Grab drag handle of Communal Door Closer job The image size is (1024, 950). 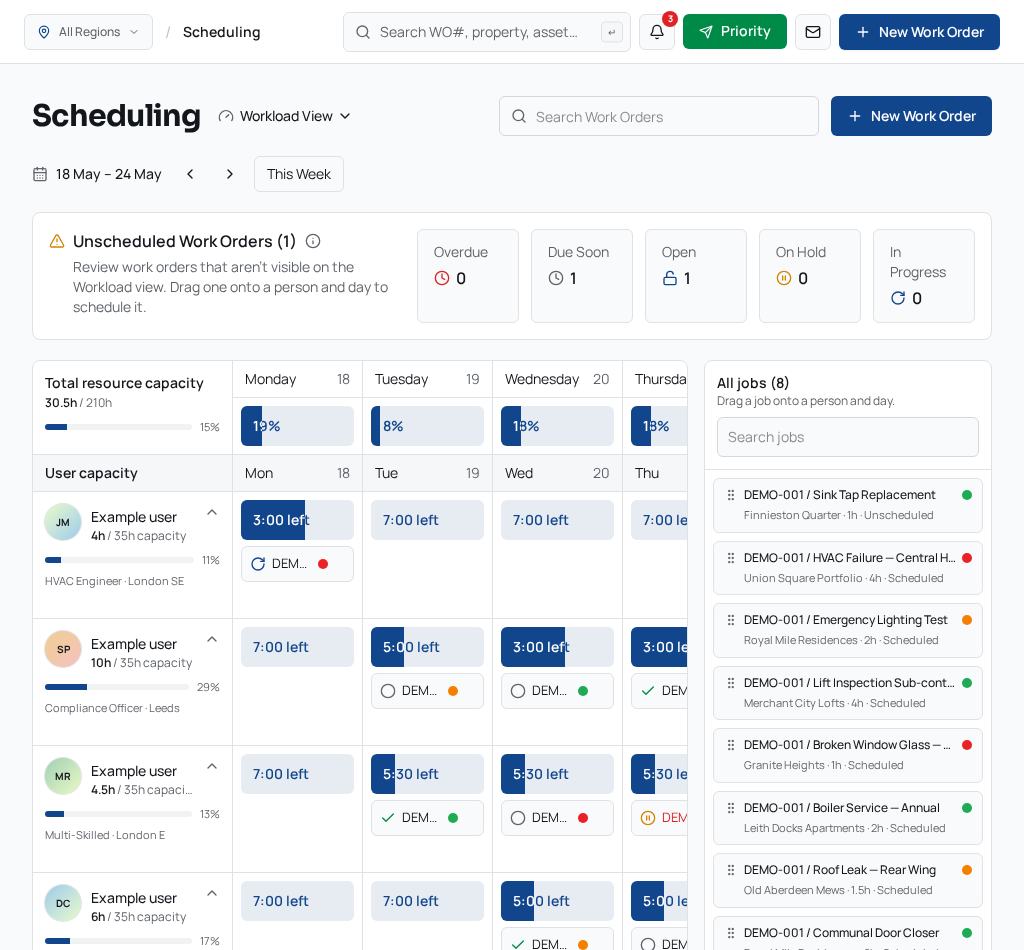pos(731,933)
